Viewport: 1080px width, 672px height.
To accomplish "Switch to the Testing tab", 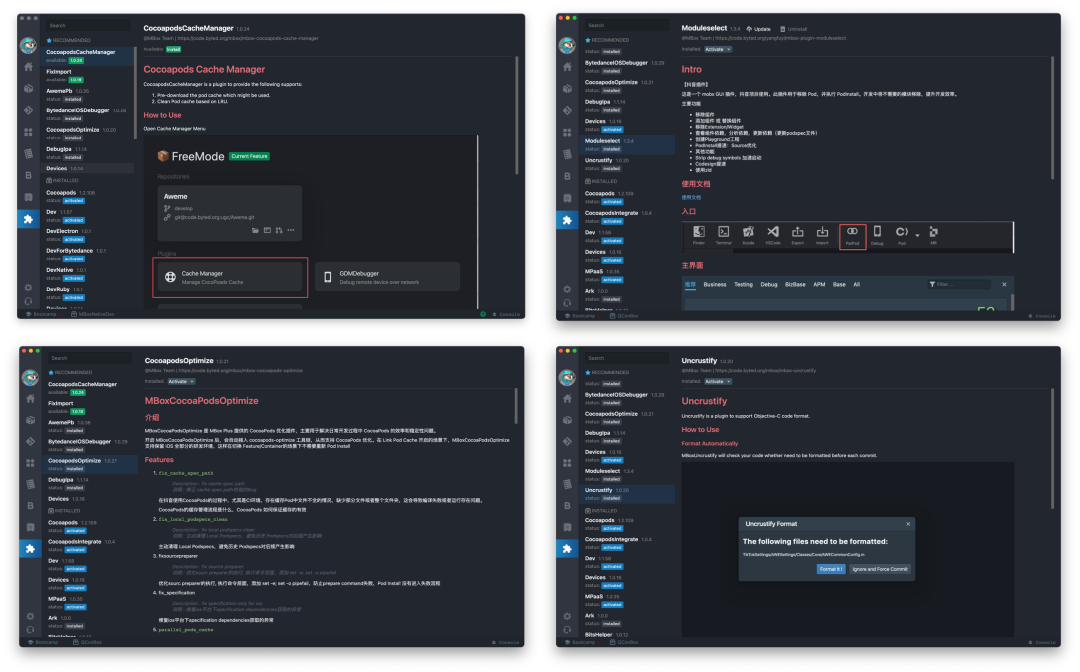I will pos(743,284).
